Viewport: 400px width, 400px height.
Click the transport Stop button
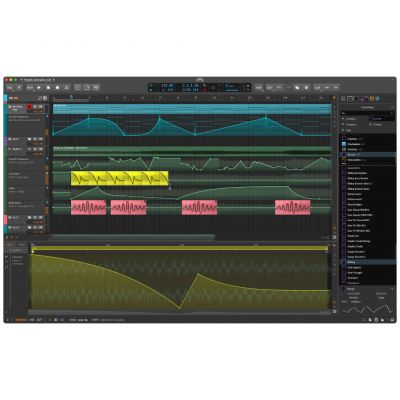click(x=48, y=88)
